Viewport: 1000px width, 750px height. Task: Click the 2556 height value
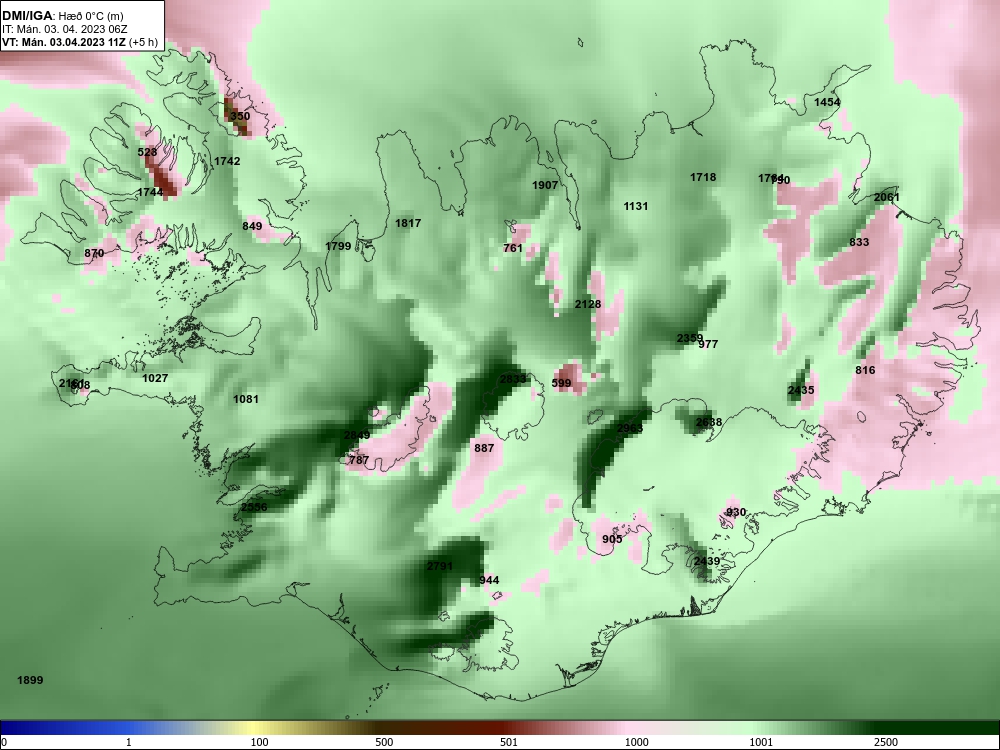[254, 507]
